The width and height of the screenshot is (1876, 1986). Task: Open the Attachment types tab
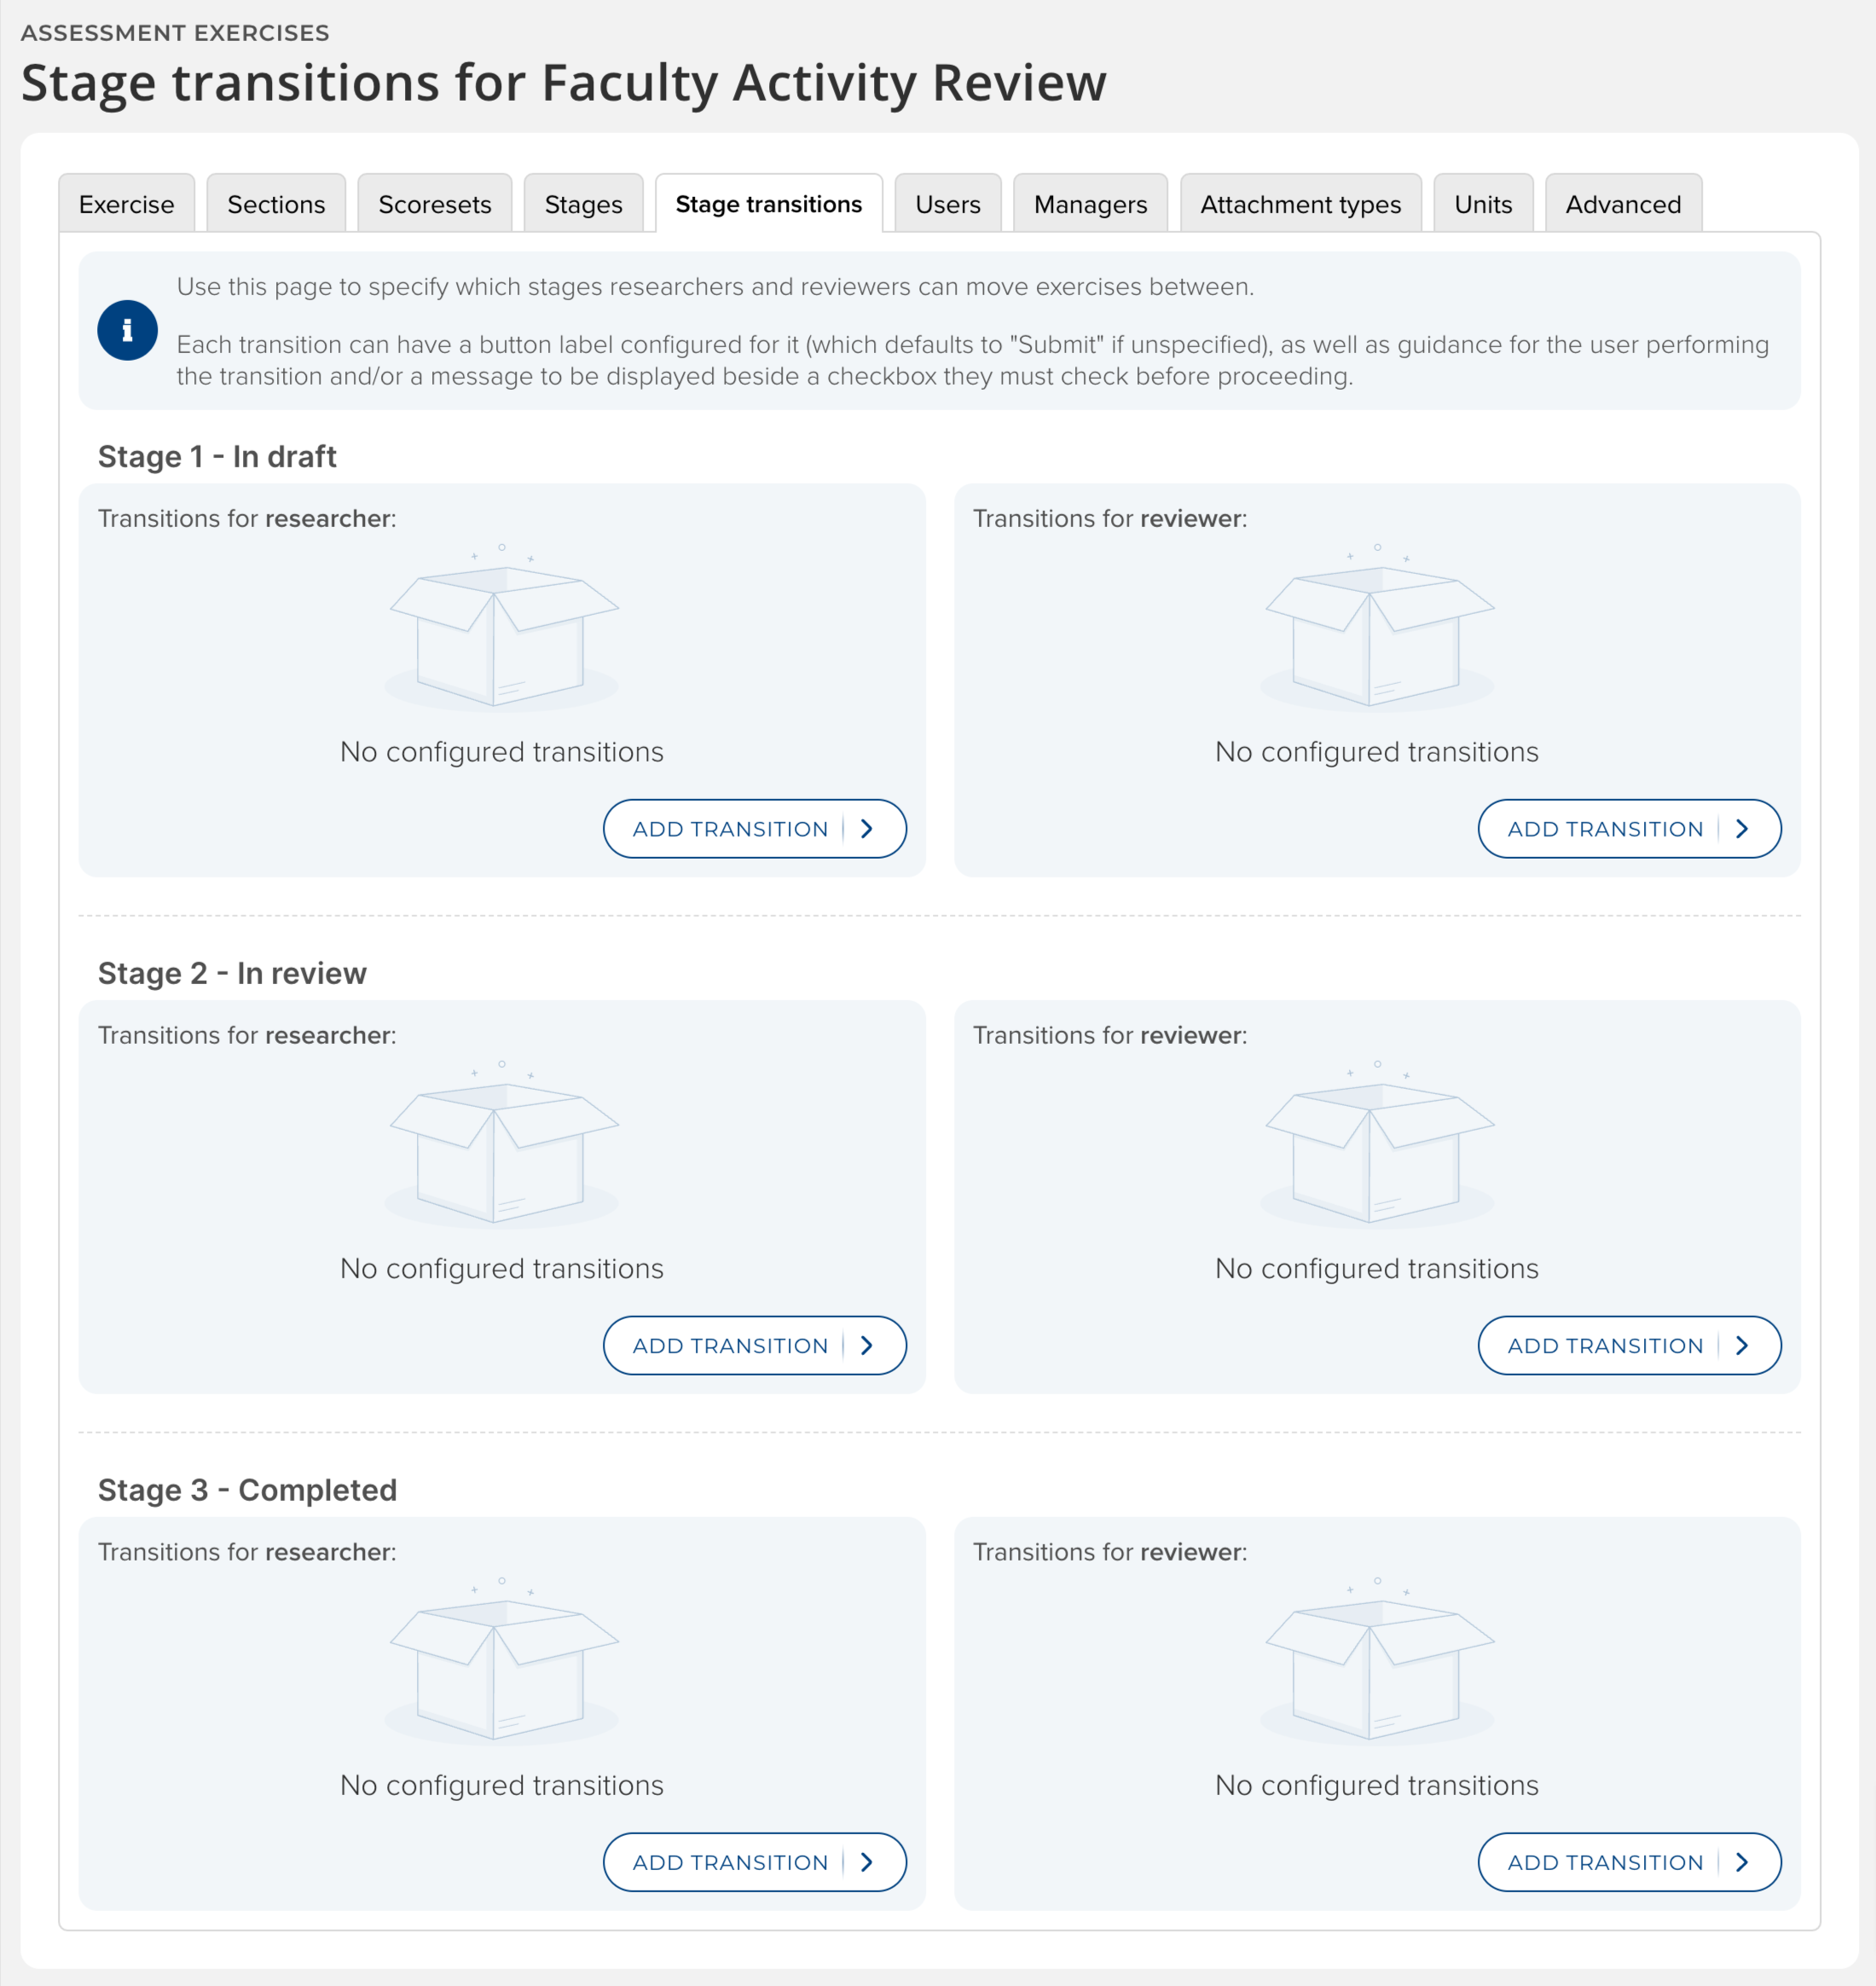pos(1300,205)
